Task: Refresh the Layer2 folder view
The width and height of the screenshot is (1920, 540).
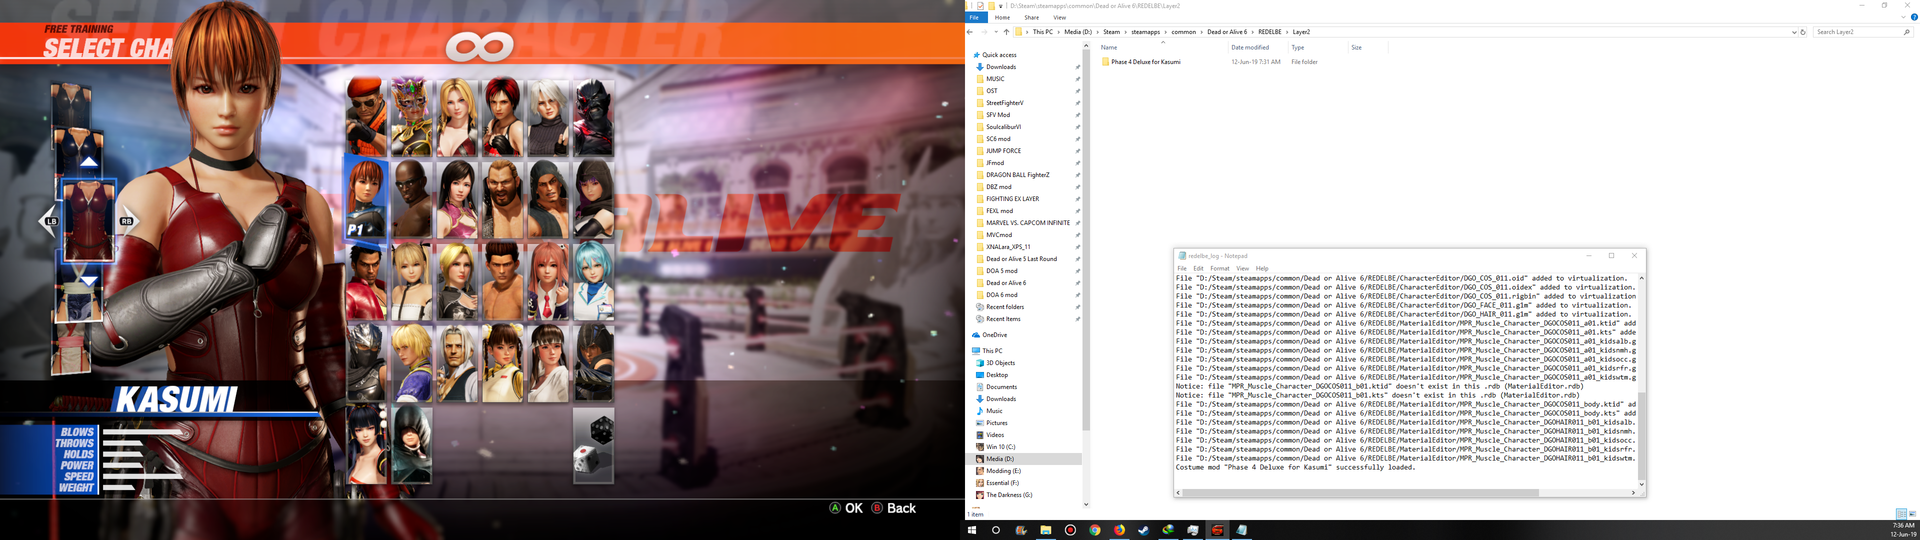Action: coord(1803,32)
